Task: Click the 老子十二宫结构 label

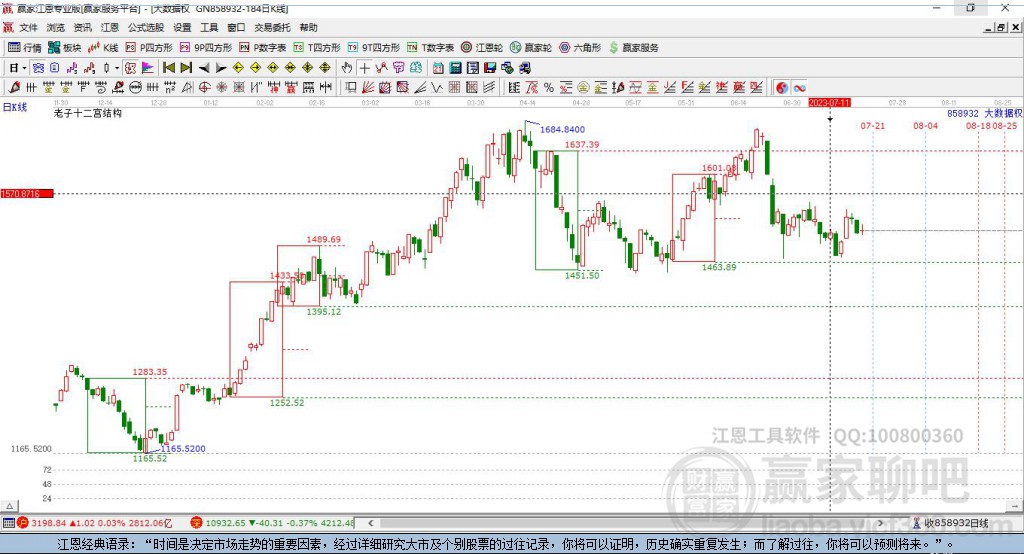Action: (88, 114)
